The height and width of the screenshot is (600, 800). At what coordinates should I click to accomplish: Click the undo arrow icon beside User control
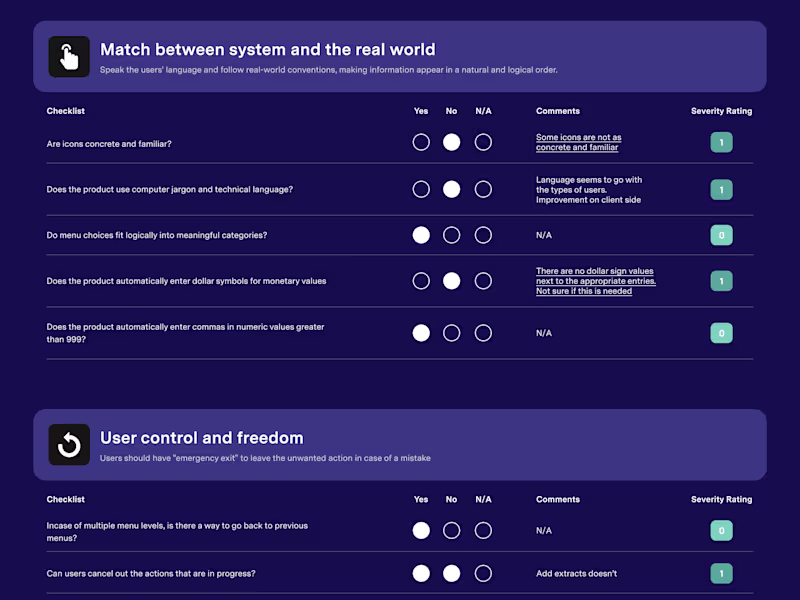pyautogui.click(x=69, y=445)
